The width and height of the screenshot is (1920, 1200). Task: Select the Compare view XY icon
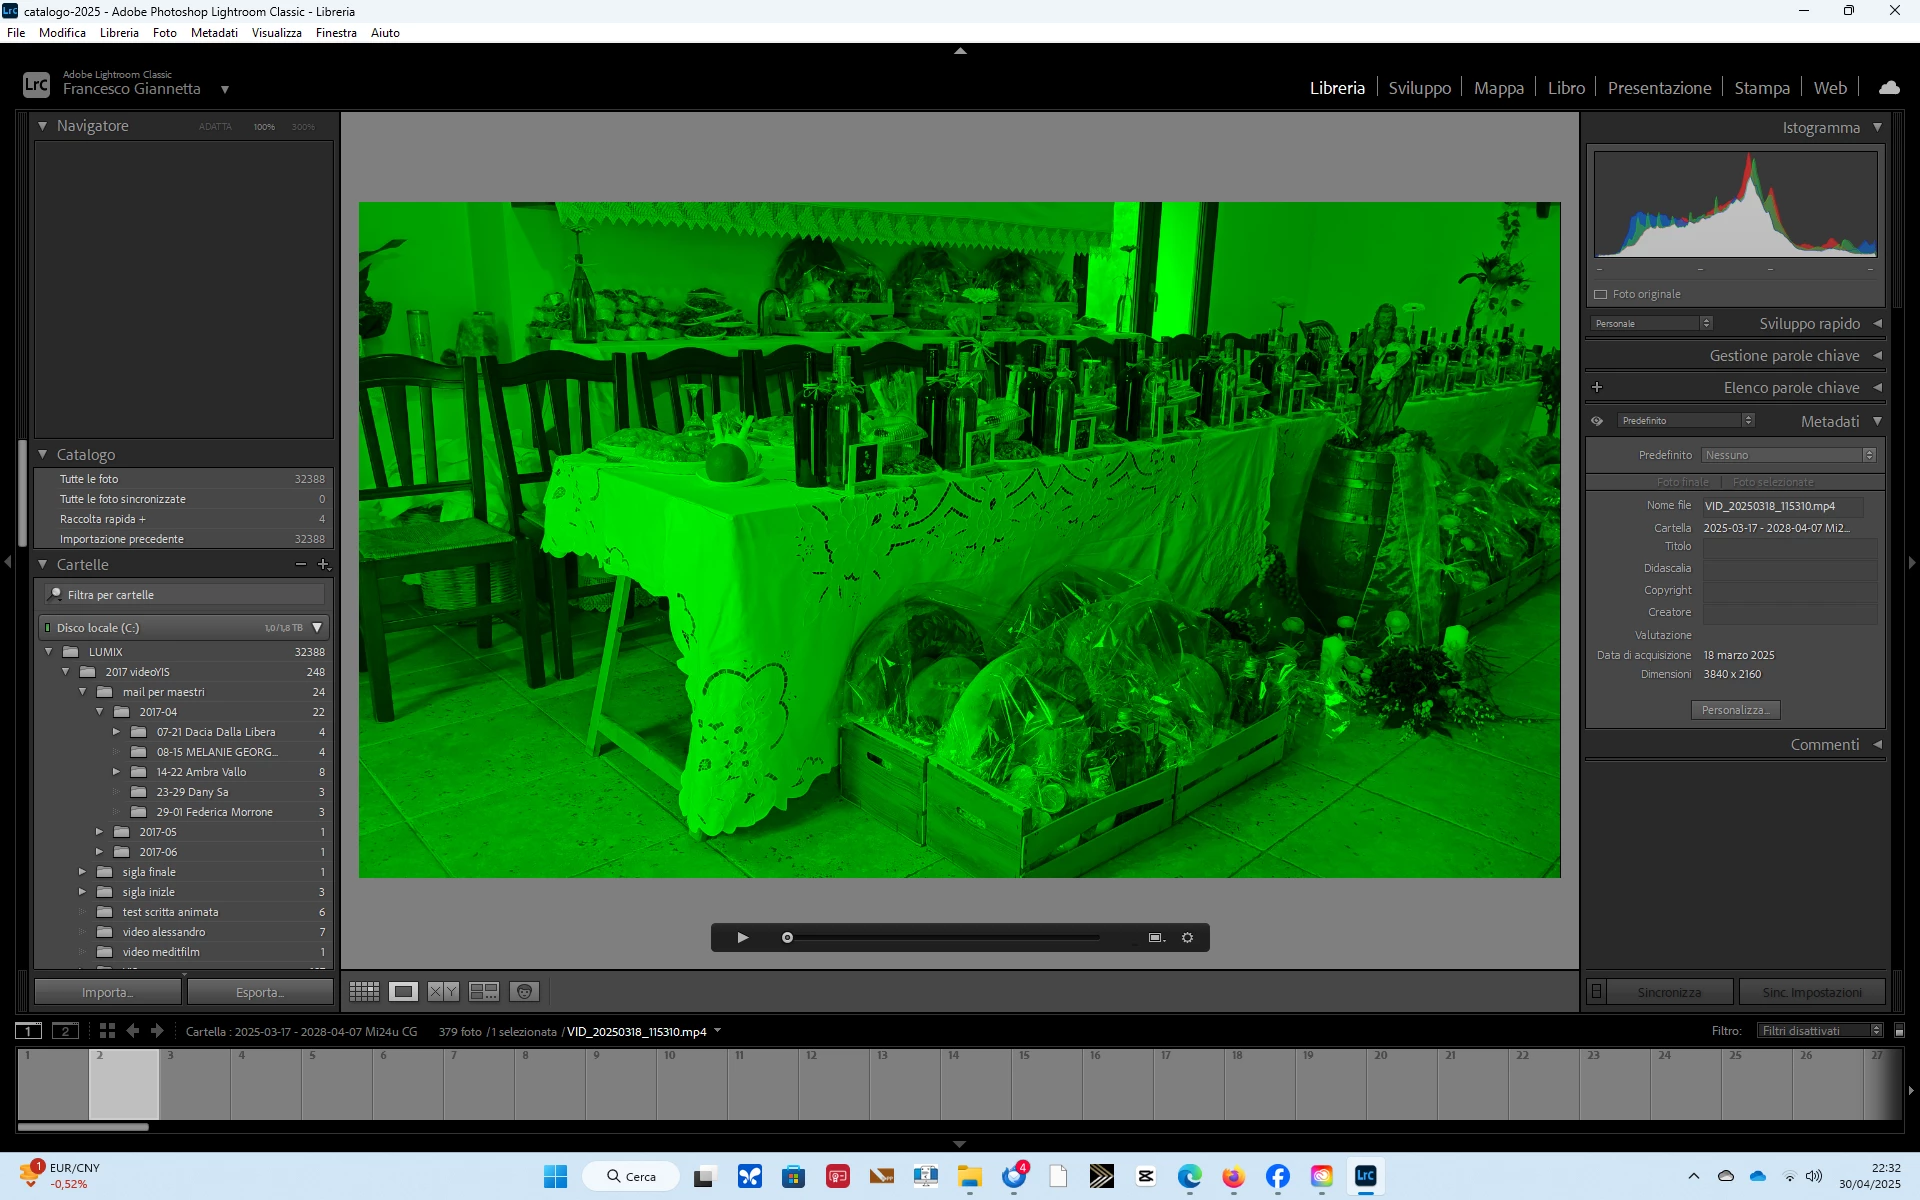click(x=443, y=991)
